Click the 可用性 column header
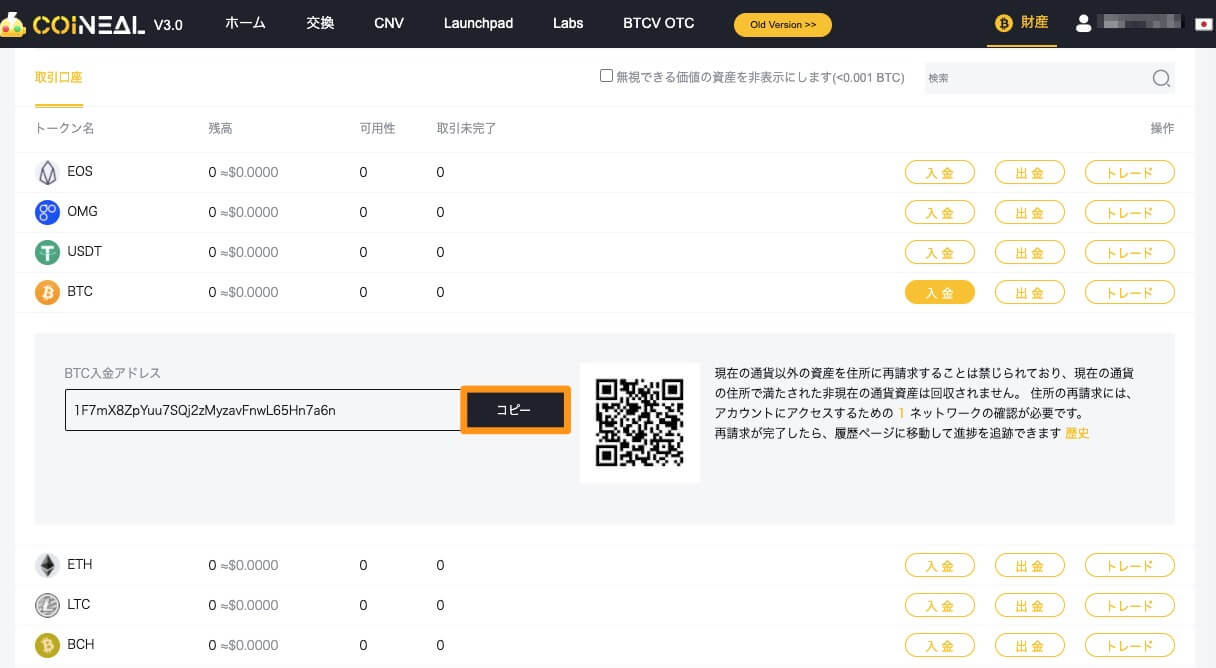The image size is (1216, 668). 378,128
